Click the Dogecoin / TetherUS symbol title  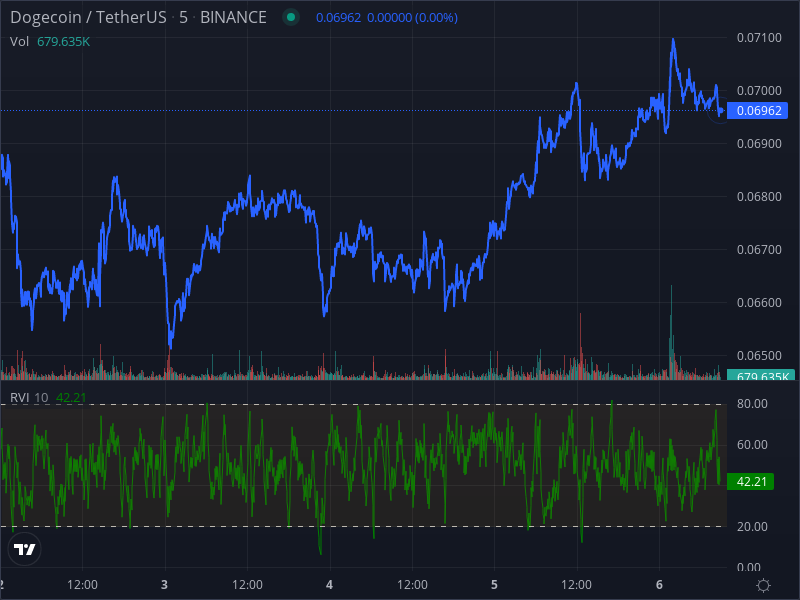[88, 17]
